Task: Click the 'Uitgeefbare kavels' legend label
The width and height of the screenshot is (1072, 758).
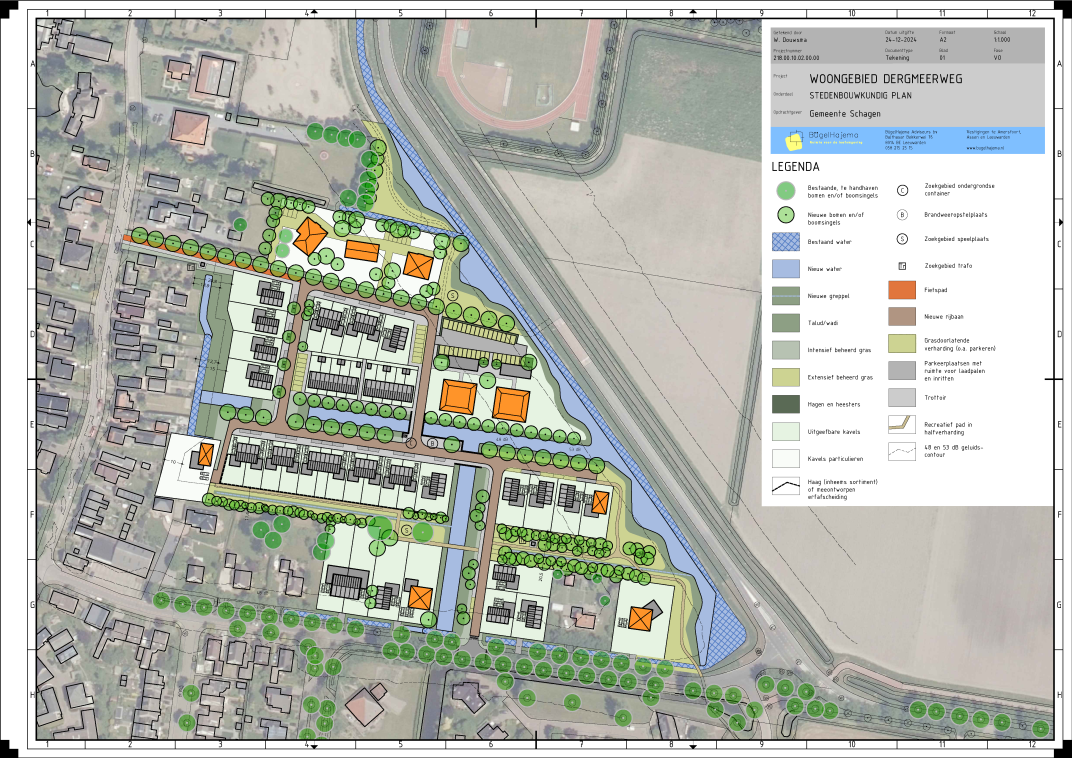Action: click(x=833, y=432)
